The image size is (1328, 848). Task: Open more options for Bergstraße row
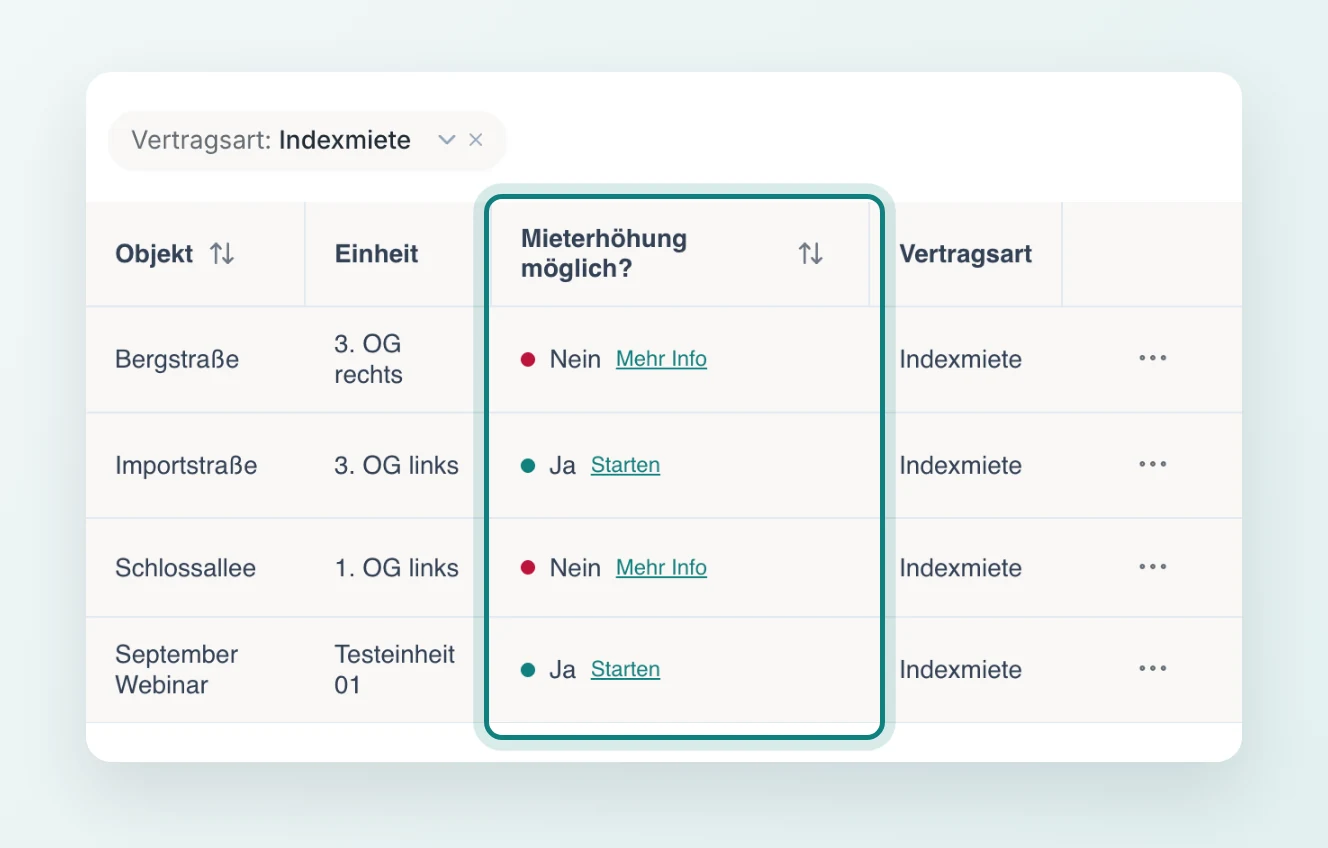click(1153, 358)
